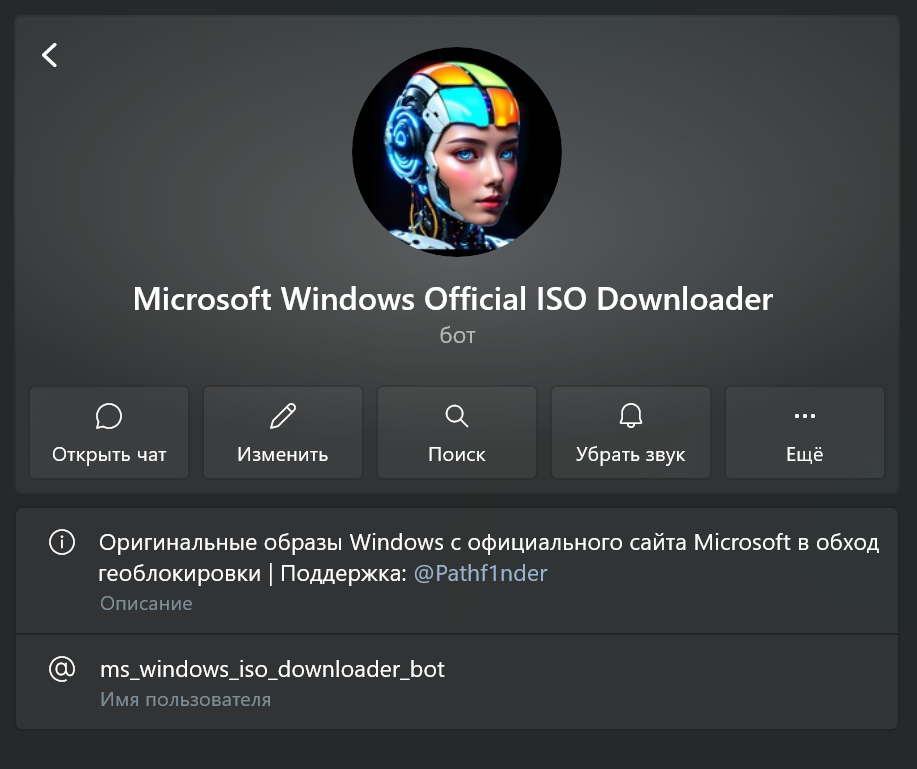The width and height of the screenshot is (917, 769).
Task: Click the @ icon beside the username
Action: 62,668
